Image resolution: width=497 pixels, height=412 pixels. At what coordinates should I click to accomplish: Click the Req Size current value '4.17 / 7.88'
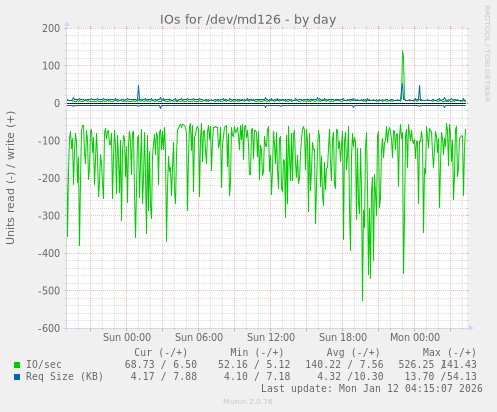pyautogui.click(x=164, y=377)
